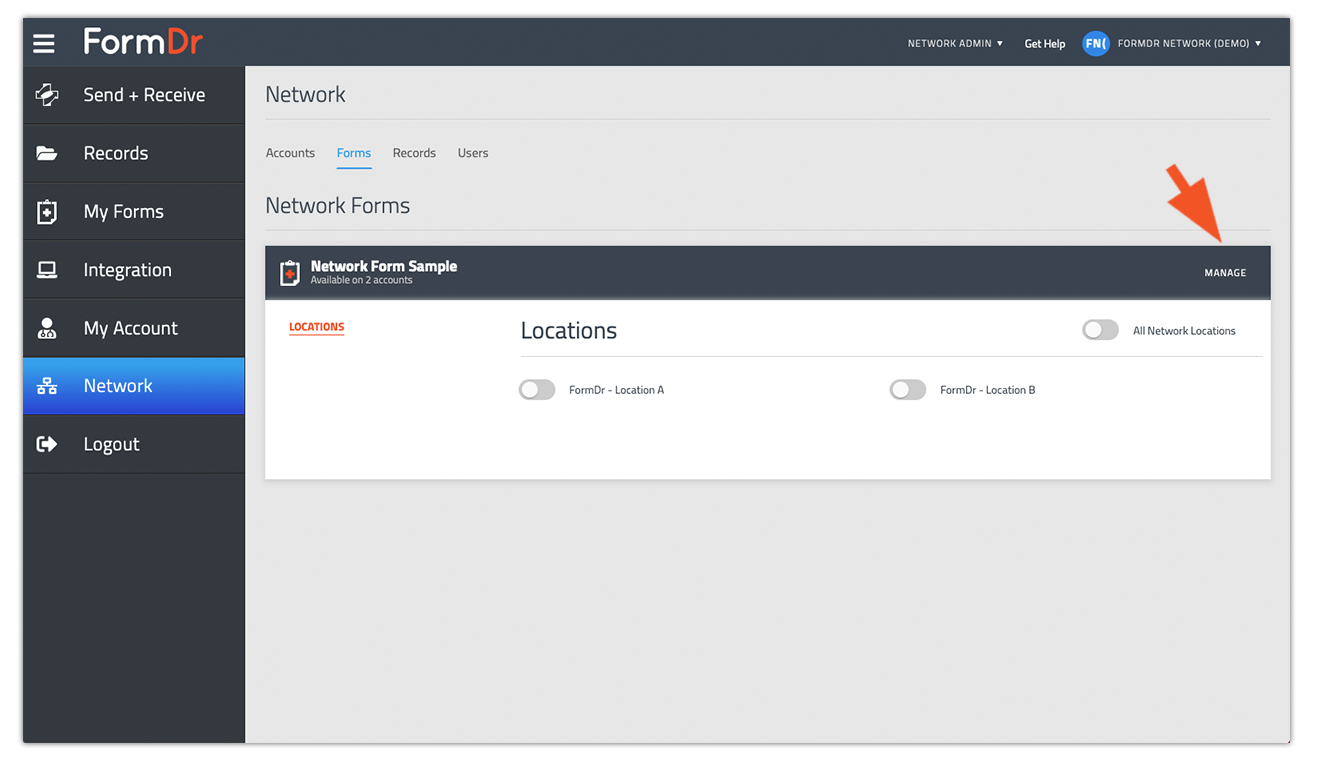
Task: Switch to the Users tab
Action: pos(473,153)
